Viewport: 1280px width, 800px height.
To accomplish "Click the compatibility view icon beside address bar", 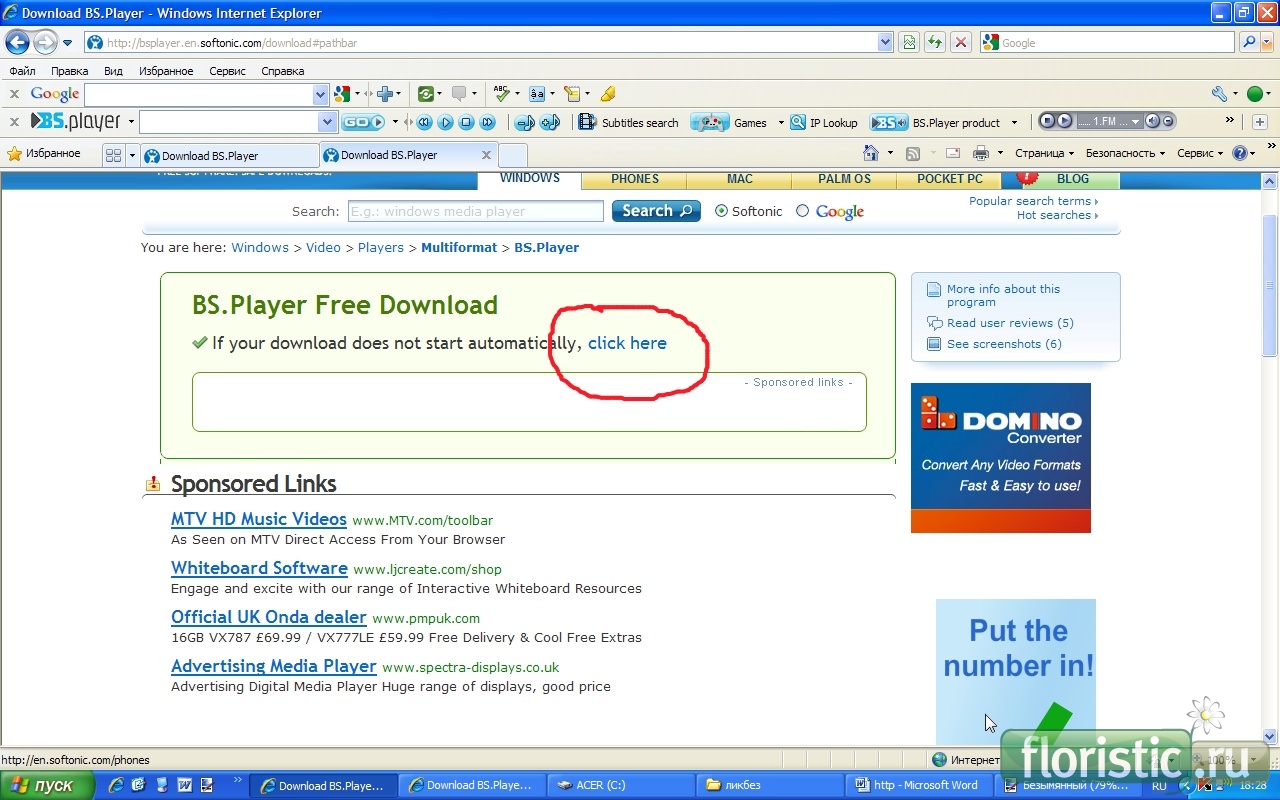I will [909, 42].
